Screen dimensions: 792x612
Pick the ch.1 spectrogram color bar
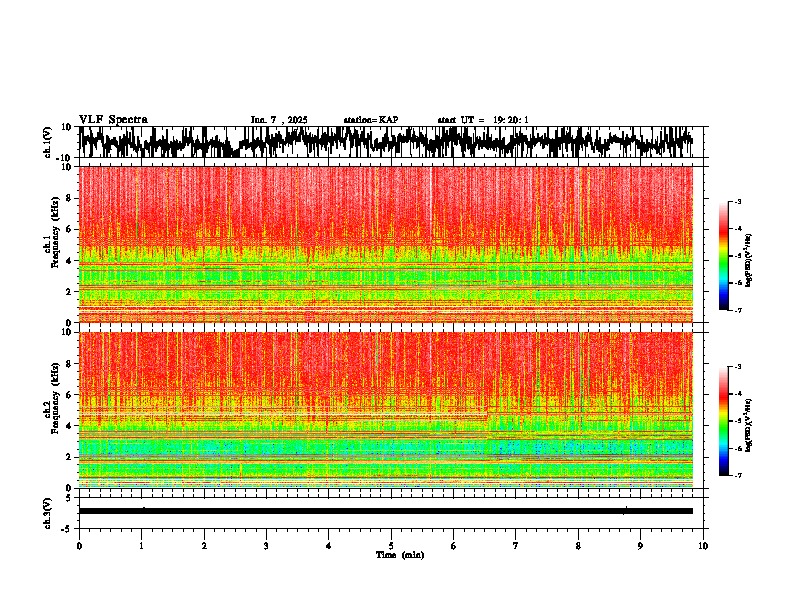pos(723,256)
